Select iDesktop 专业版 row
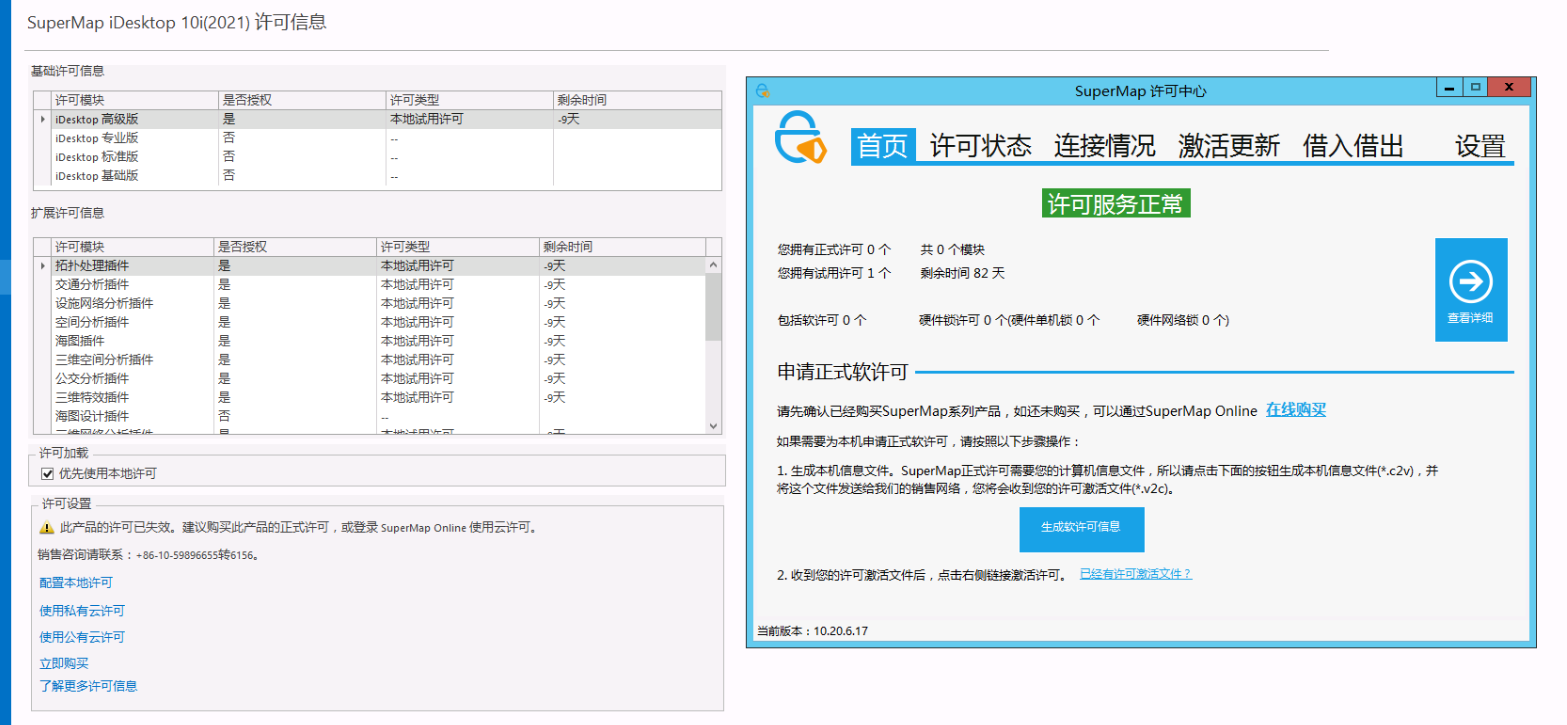The height and width of the screenshot is (725, 1567). [x=377, y=138]
